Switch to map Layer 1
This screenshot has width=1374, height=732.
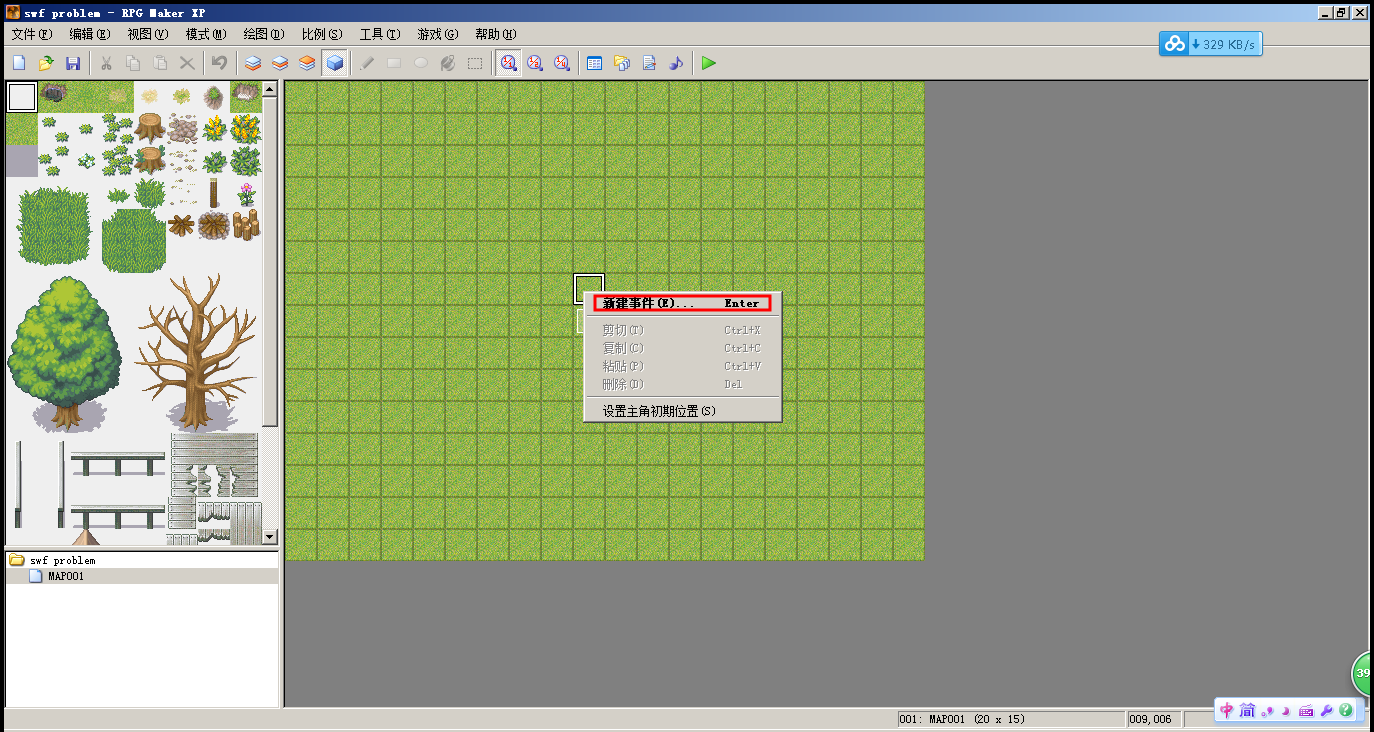(254, 63)
